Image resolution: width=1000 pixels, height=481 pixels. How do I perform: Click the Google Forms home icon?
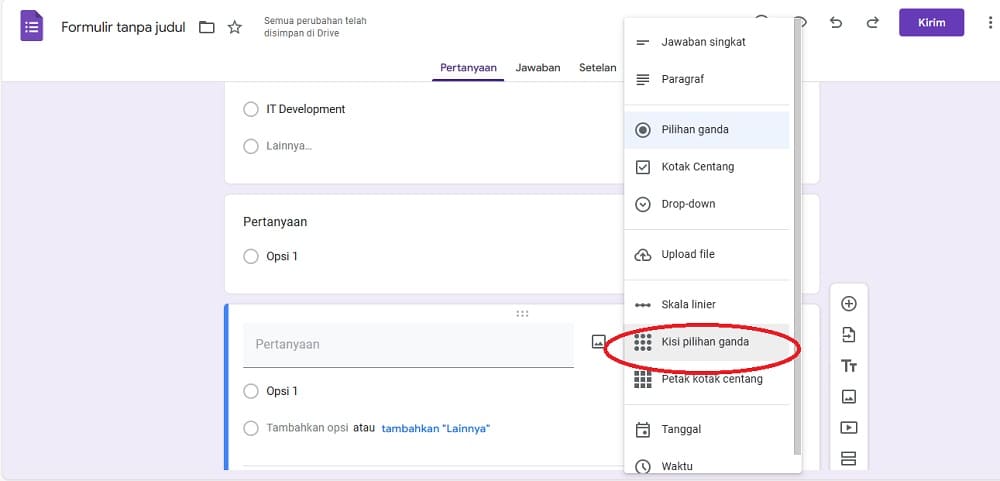point(31,26)
